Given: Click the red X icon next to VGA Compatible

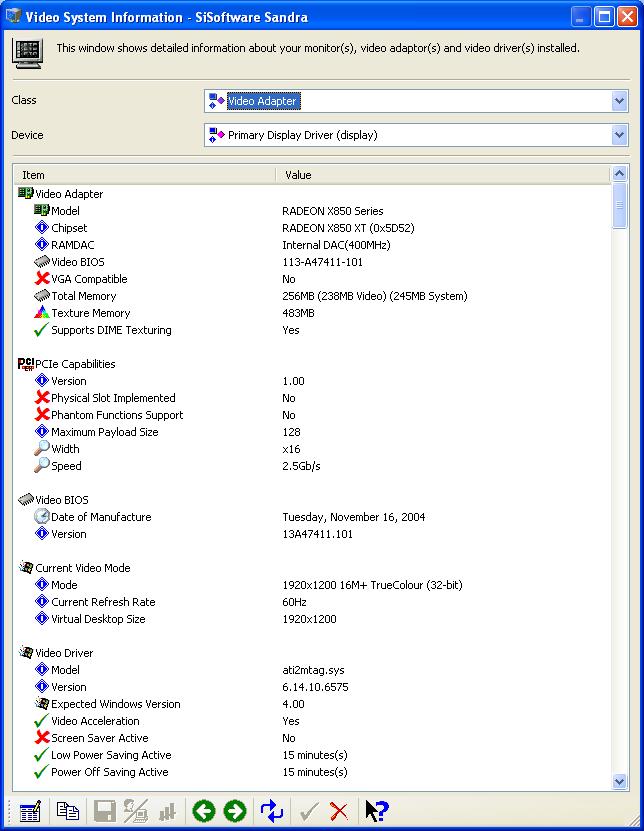Looking at the screenshot, I should click(x=42, y=278).
